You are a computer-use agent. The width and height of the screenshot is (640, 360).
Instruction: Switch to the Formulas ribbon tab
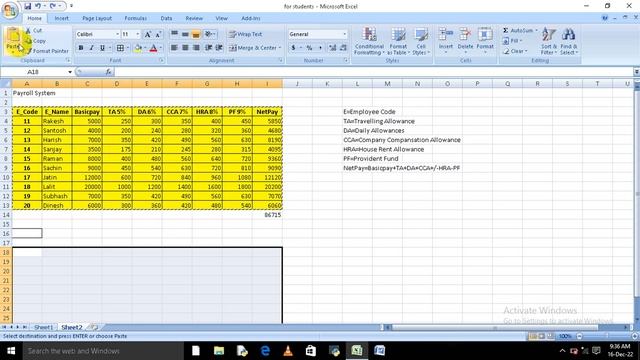click(x=136, y=18)
